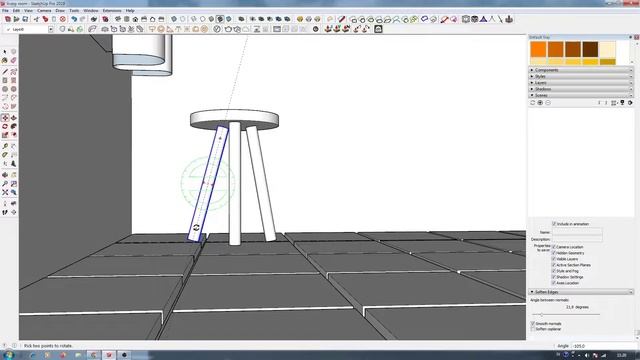The image size is (640, 360).
Task: Select the Rotate tool
Action: (x=5, y=127)
